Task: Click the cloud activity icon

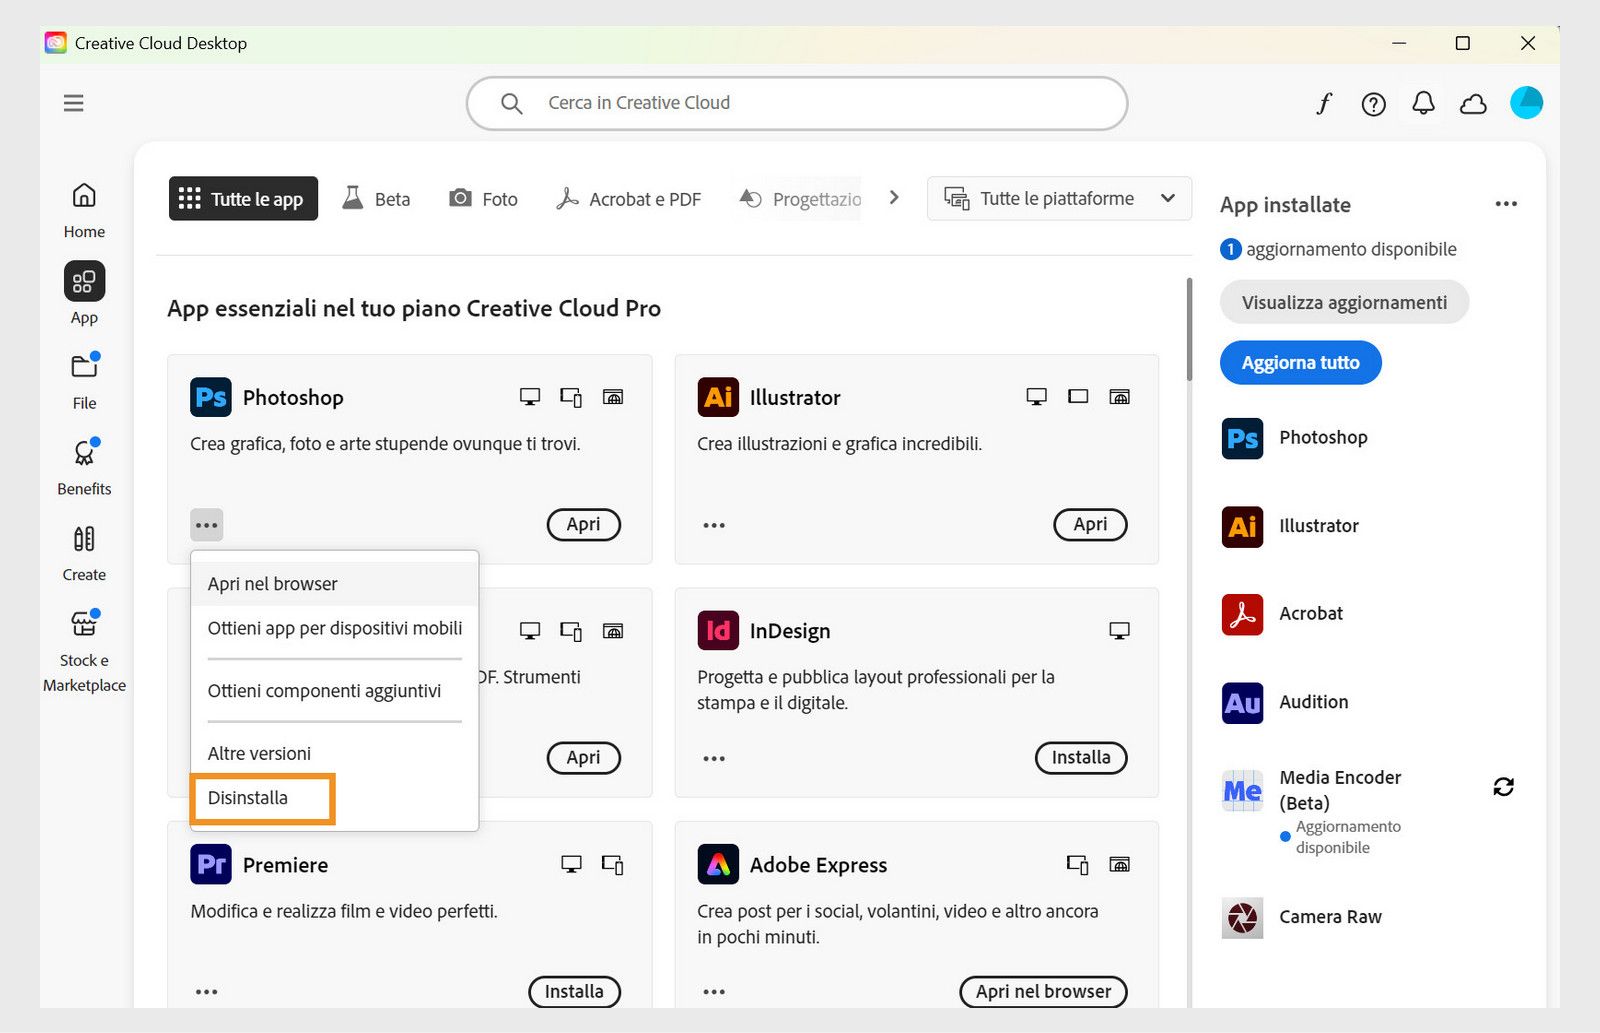Action: click(x=1474, y=103)
